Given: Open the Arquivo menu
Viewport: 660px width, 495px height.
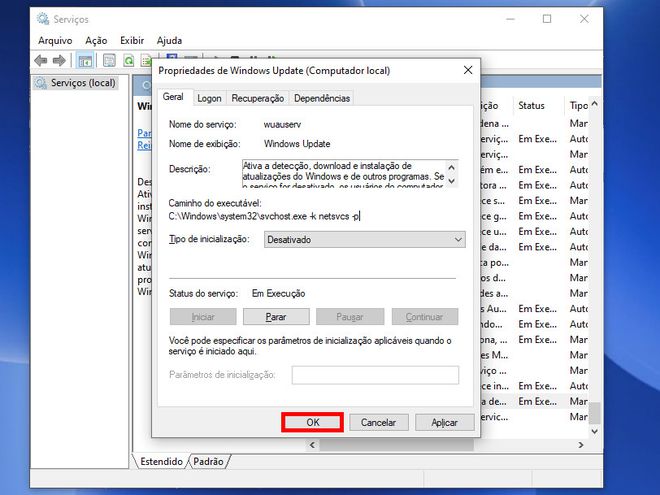Looking at the screenshot, I should pos(55,41).
